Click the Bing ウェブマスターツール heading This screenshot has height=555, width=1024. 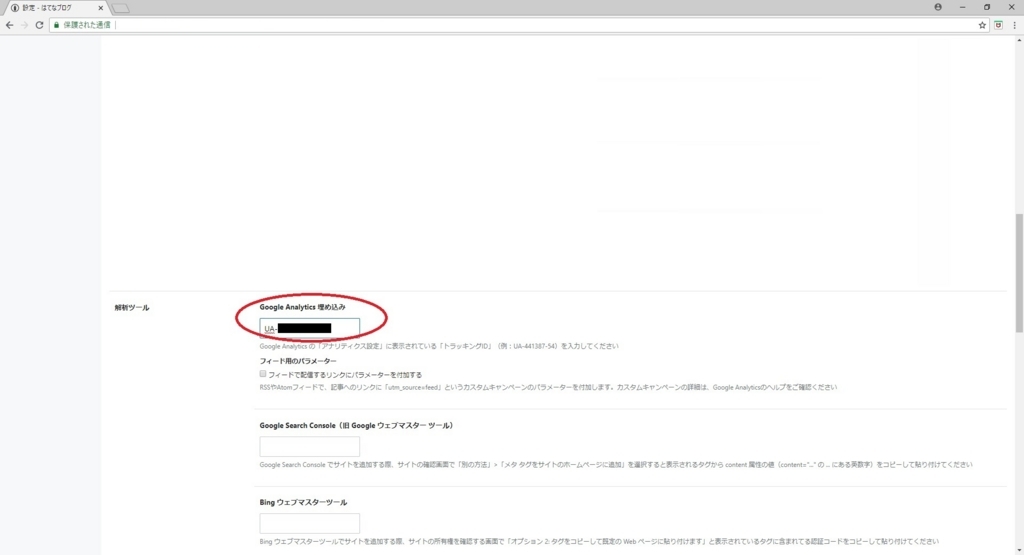click(303, 503)
